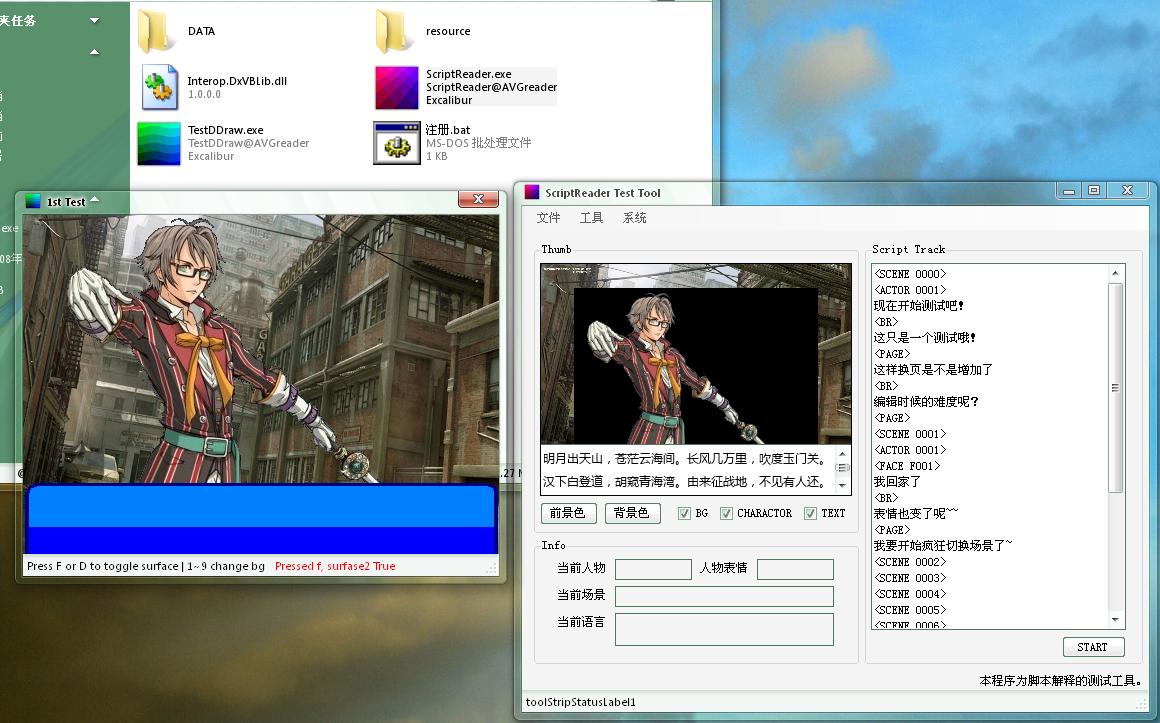Click the 前景色 button
Image resolution: width=1160 pixels, height=723 pixels.
click(569, 513)
